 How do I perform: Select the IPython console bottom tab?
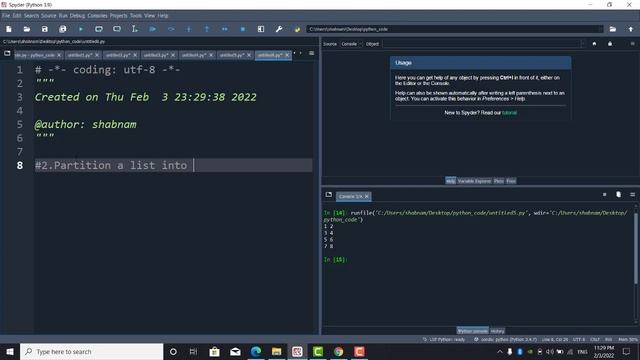pyautogui.click(x=472, y=331)
